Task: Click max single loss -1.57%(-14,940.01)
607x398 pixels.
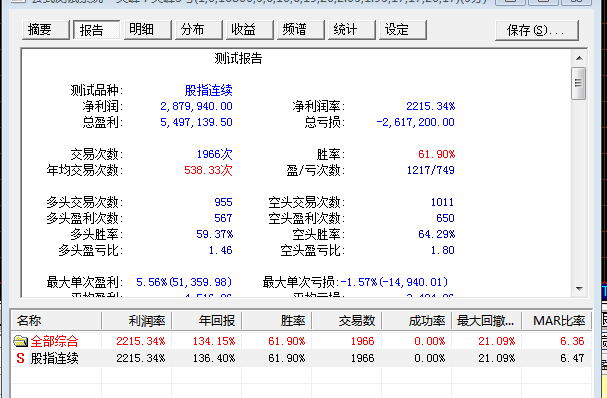Action: 394,282
